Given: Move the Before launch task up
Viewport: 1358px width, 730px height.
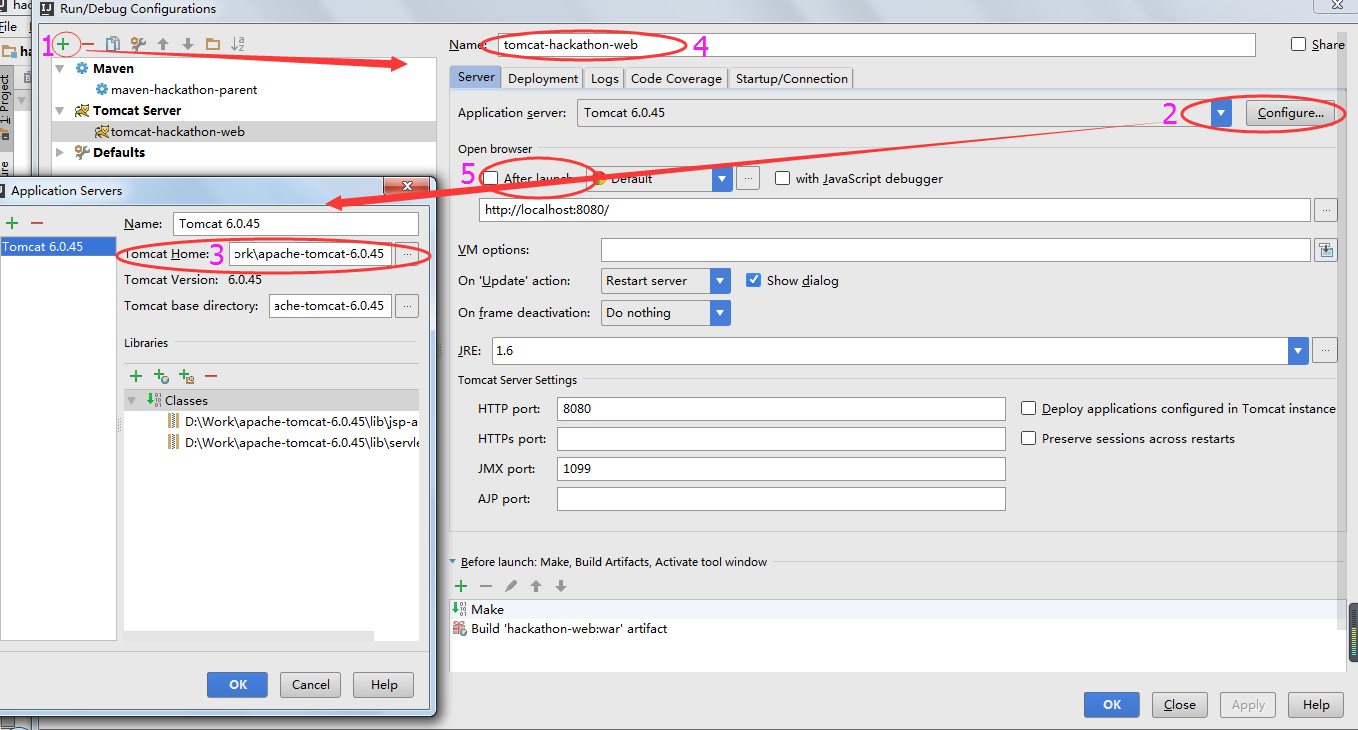Looking at the screenshot, I should [536, 586].
